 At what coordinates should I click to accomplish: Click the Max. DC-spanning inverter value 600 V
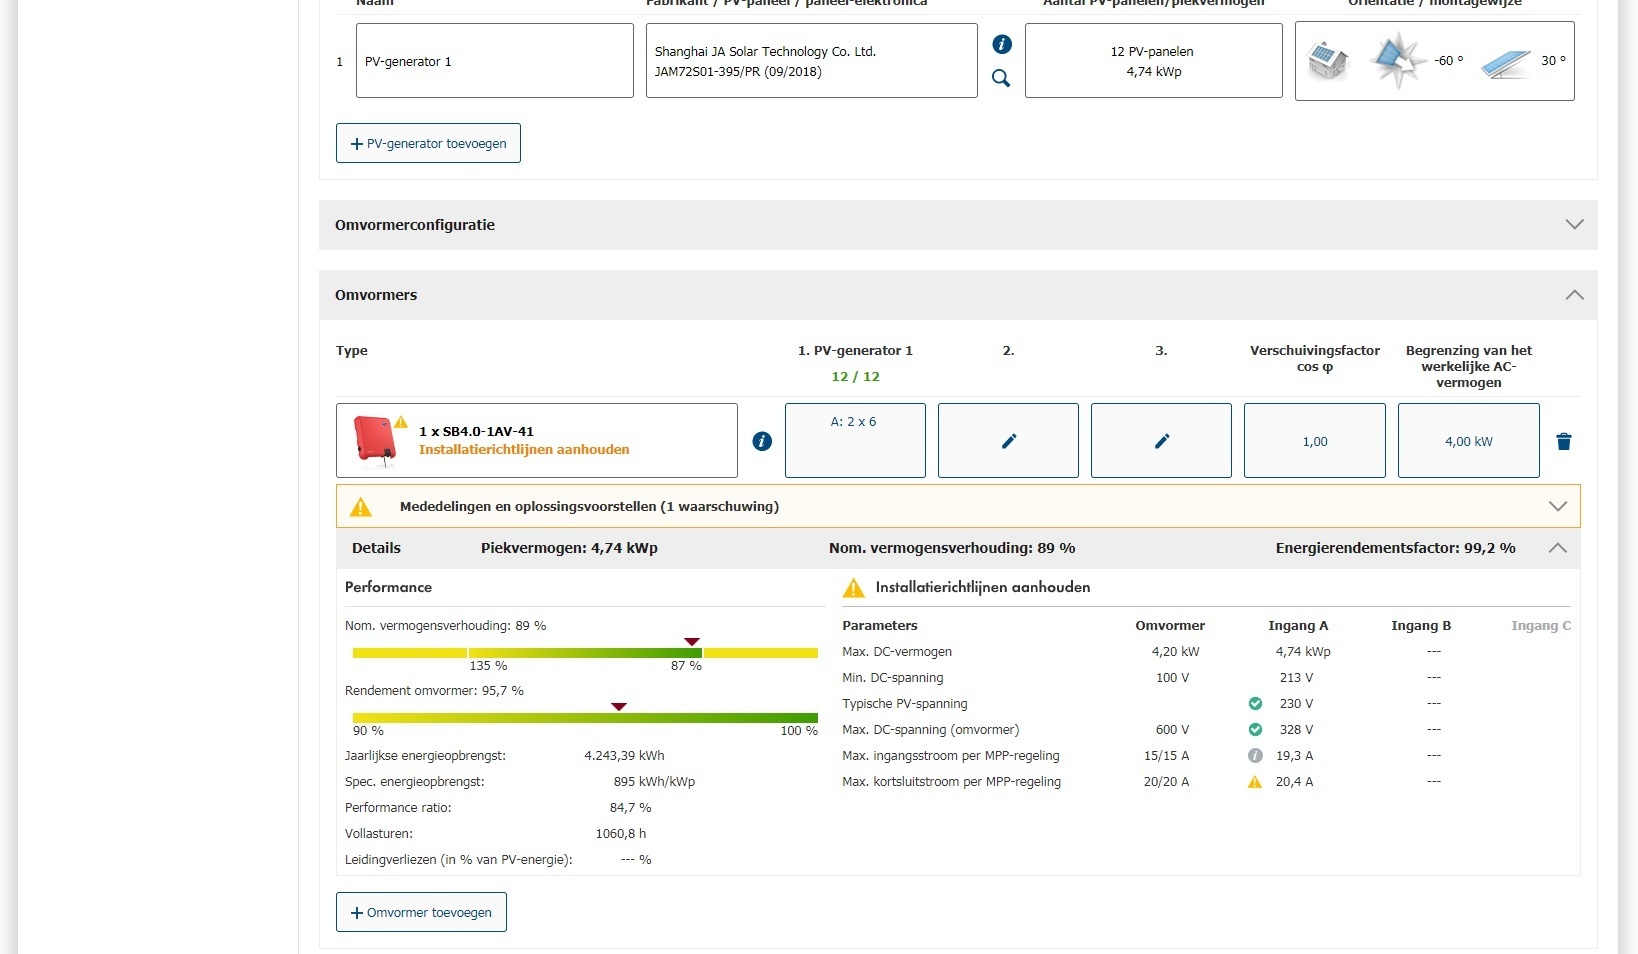pyautogui.click(x=1172, y=730)
